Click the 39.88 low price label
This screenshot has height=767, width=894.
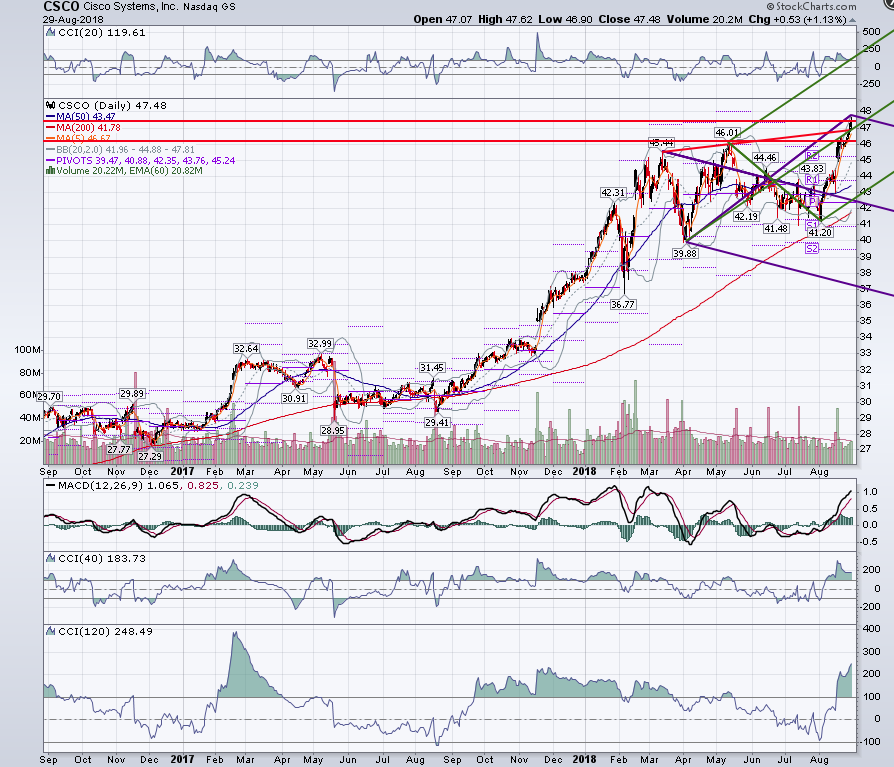pyautogui.click(x=685, y=253)
